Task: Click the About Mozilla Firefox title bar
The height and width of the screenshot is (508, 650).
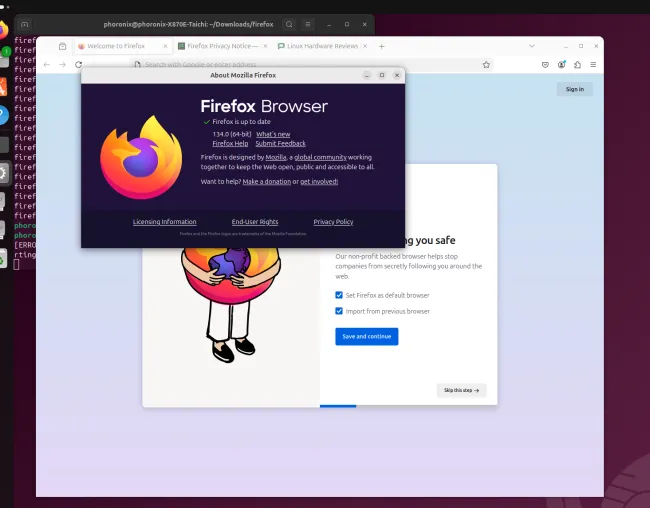Action: coord(243,75)
